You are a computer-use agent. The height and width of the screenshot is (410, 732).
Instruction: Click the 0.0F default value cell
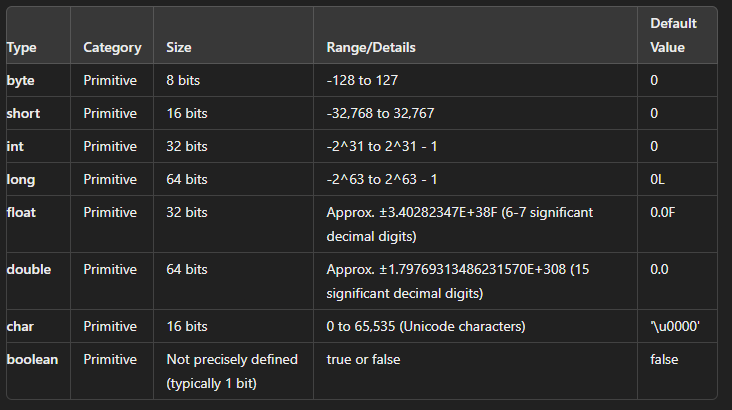pos(664,212)
